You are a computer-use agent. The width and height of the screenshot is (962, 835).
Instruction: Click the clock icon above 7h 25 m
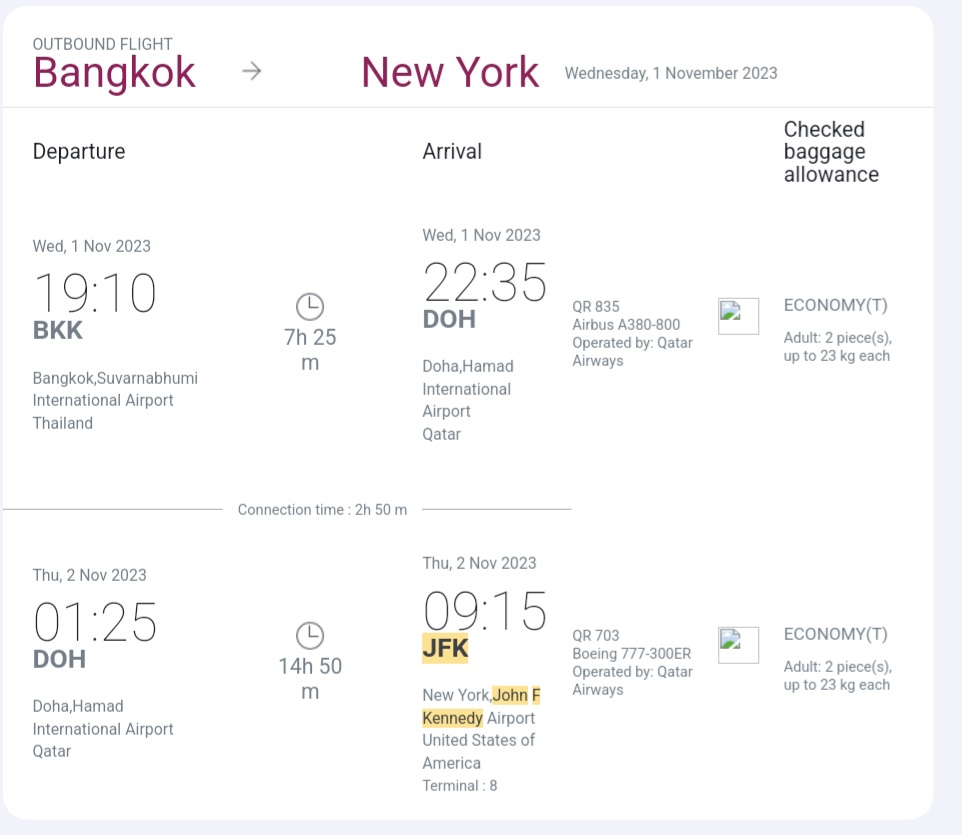point(310,307)
